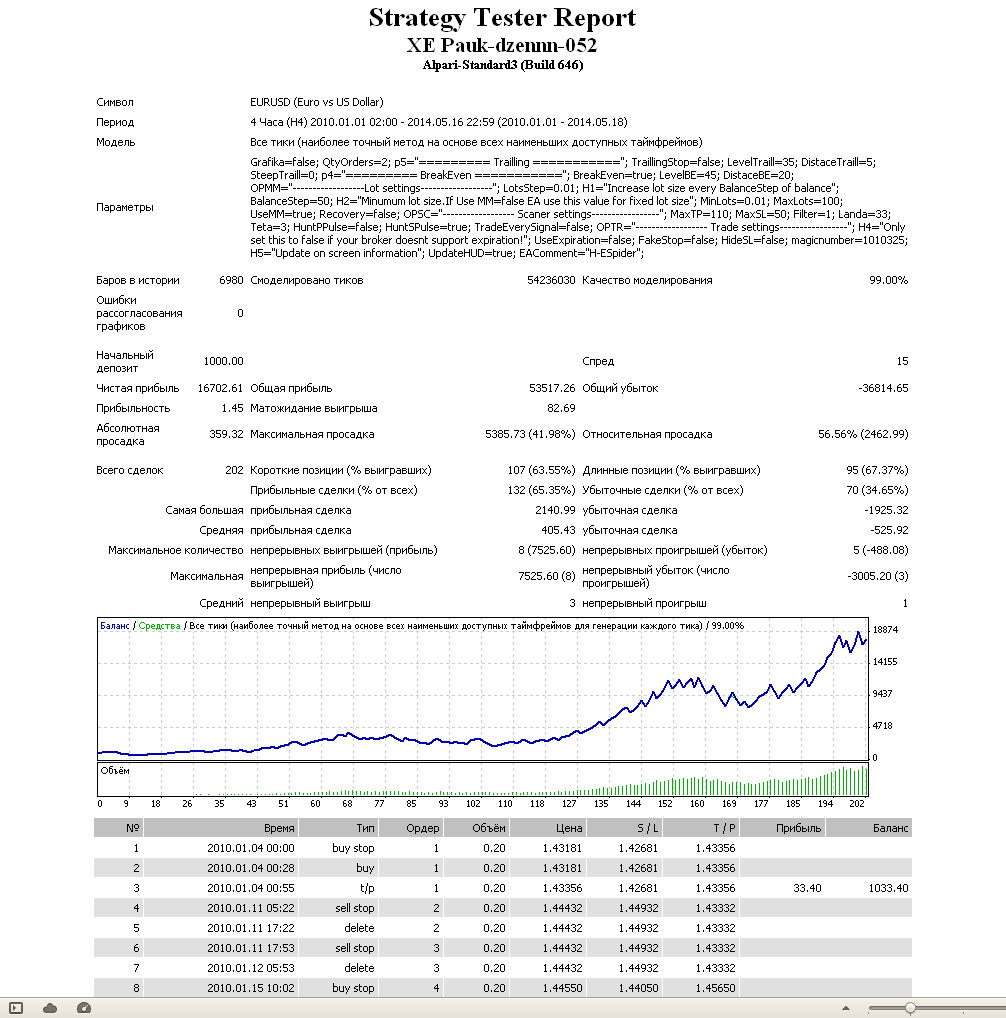Click the relative drawdown value 56.56% (2462.99)
The height and width of the screenshot is (1018, 1006).
(863, 434)
